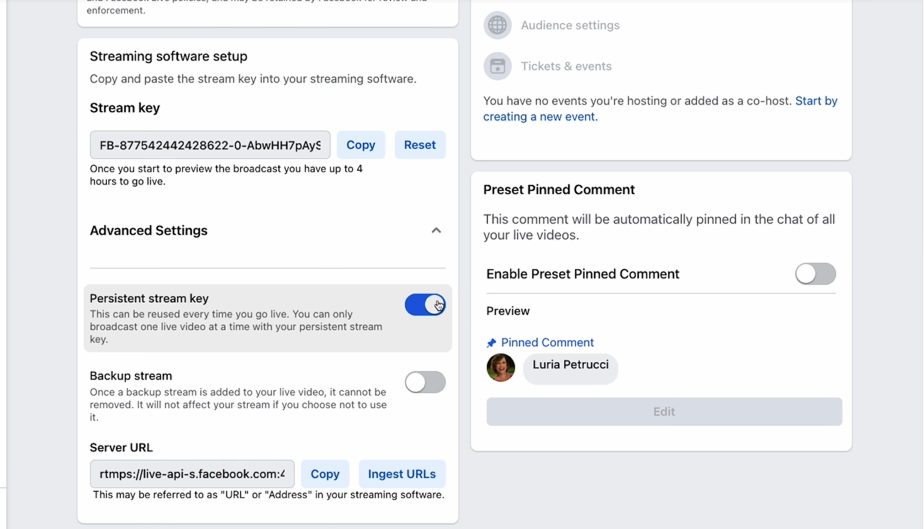Click the pushpin icon beside Pinned Comment
The height and width of the screenshot is (529, 924).
tap(491, 343)
